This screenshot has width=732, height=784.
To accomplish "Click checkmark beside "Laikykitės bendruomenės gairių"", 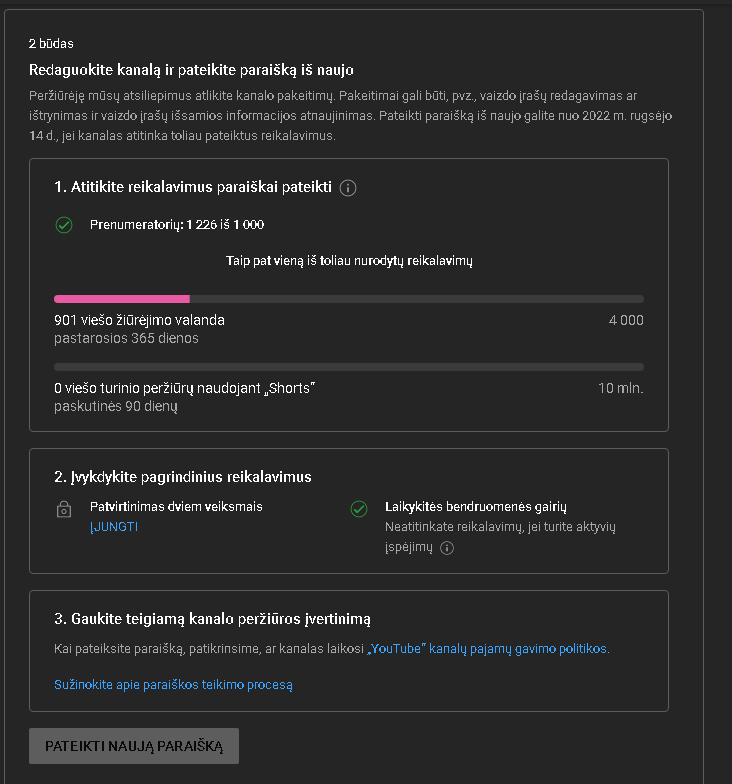I will pyautogui.click(x=359, y=510).
